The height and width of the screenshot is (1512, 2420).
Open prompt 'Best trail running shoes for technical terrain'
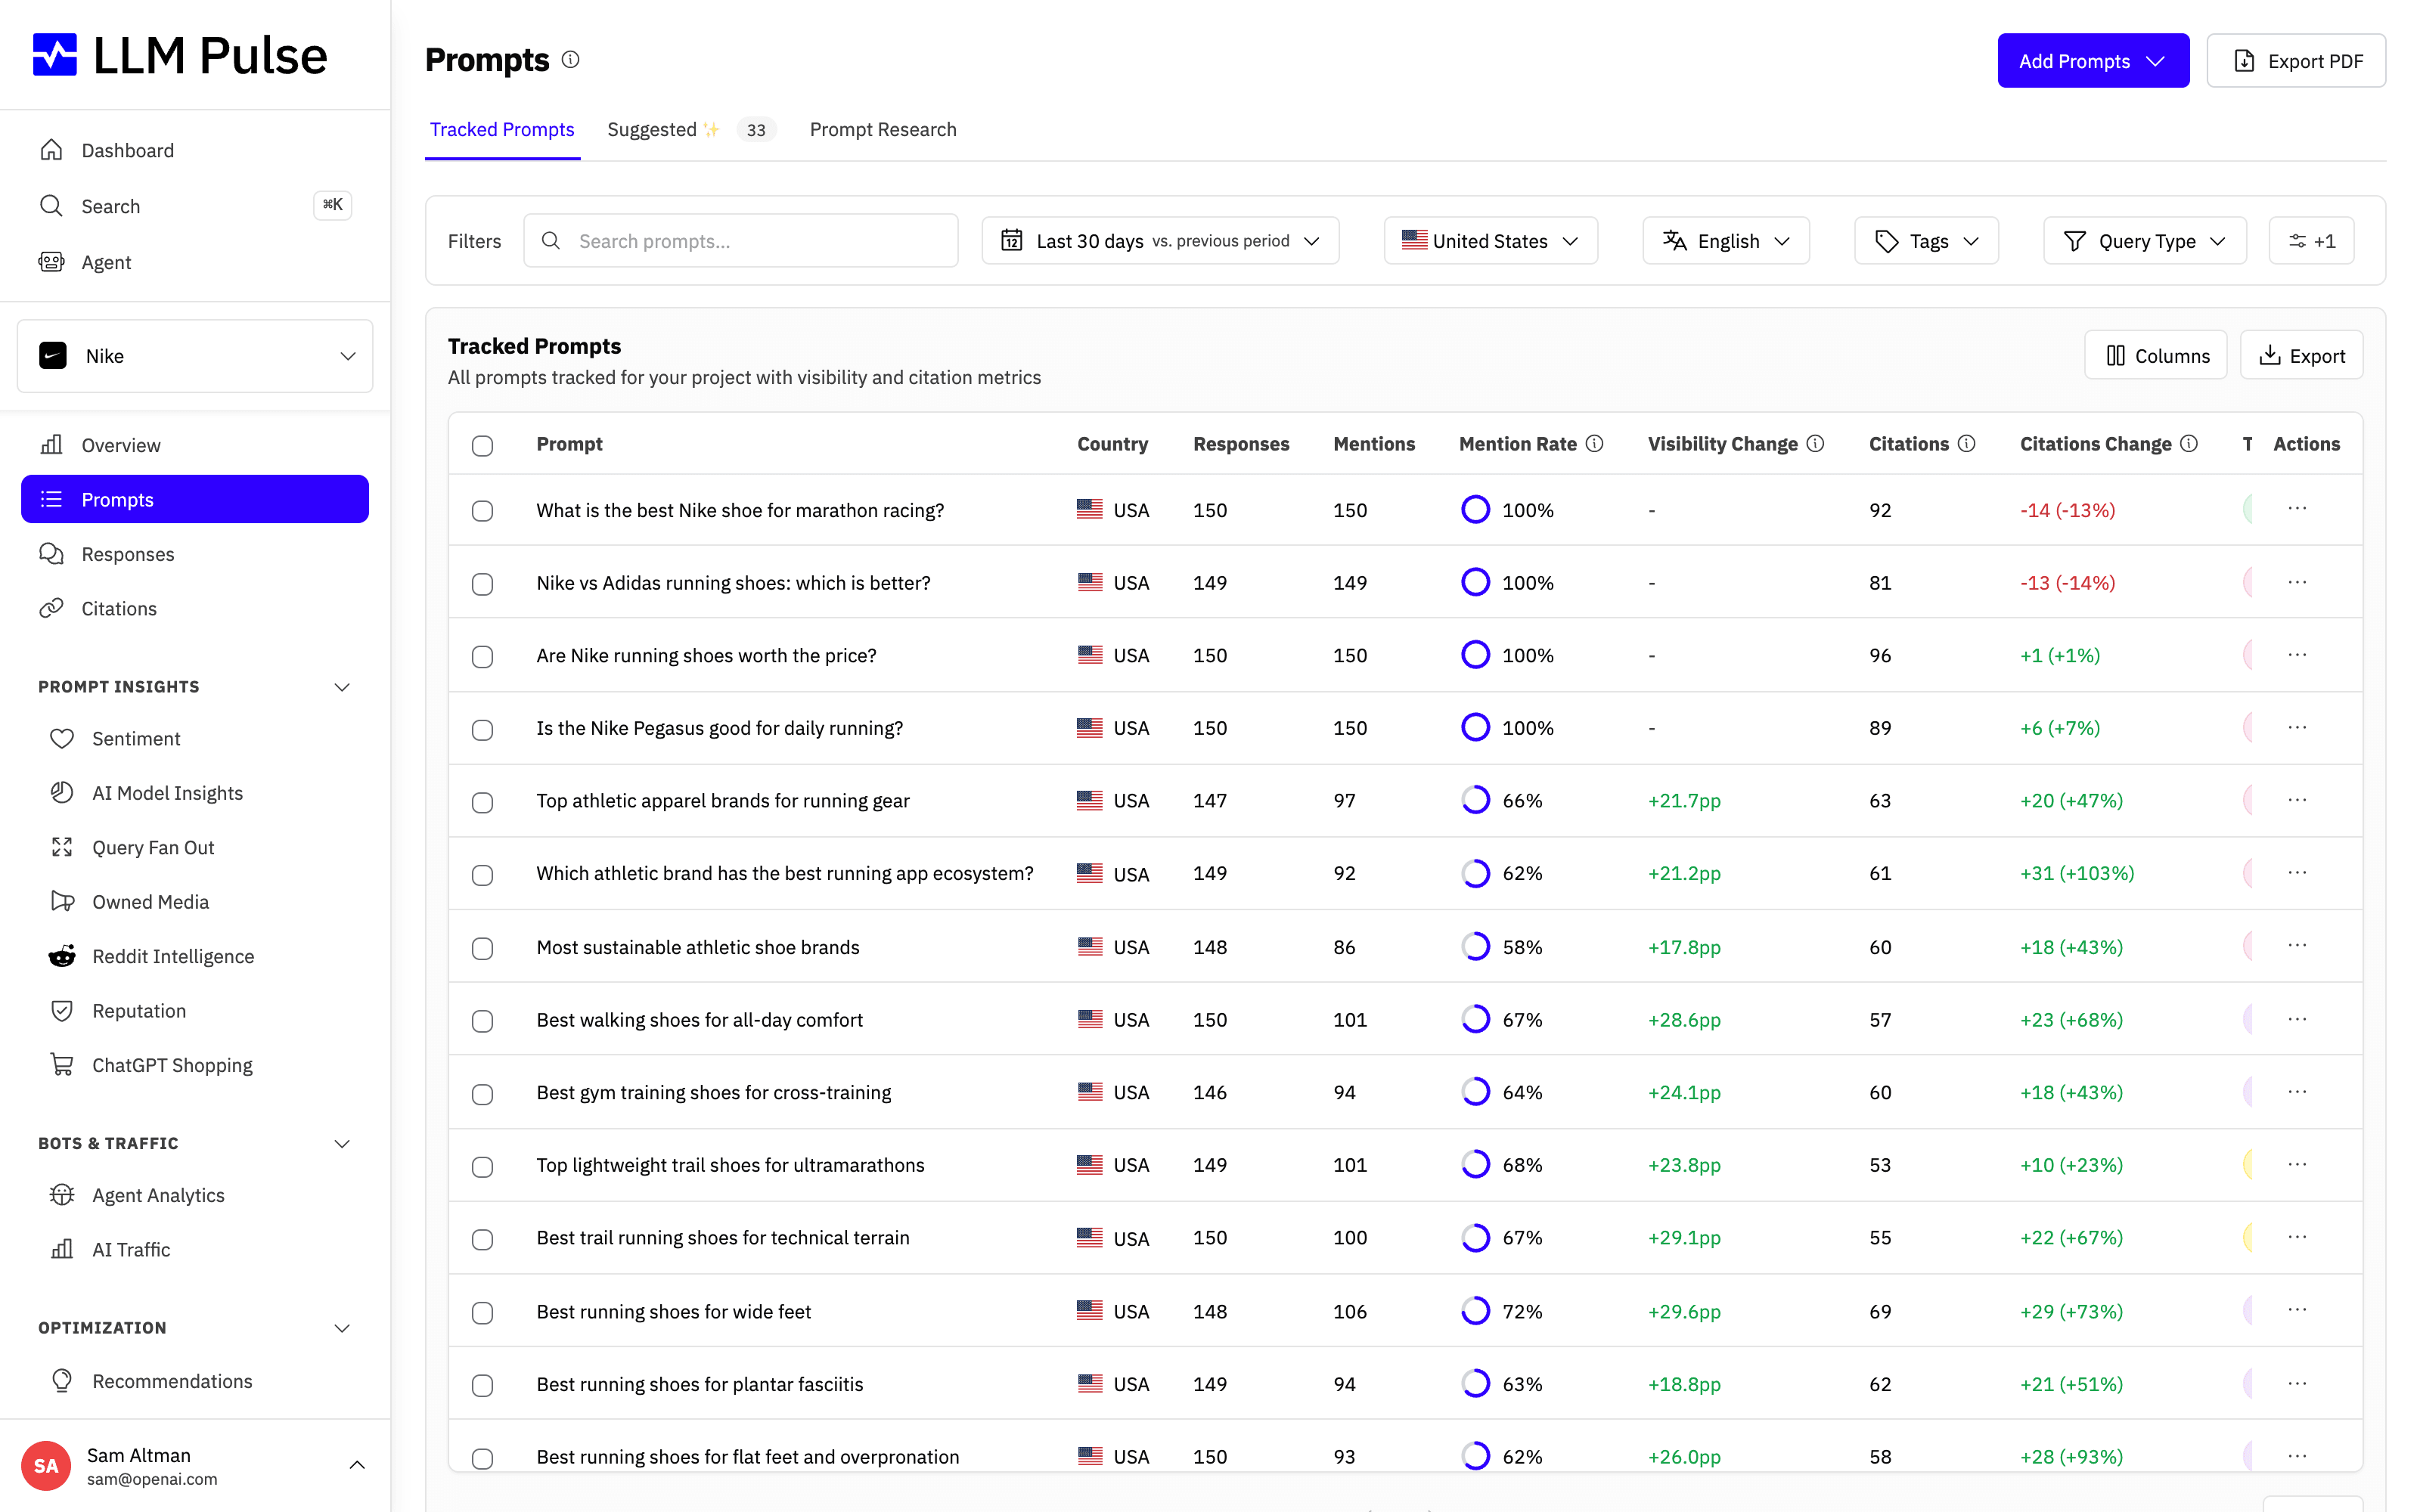(723, 1238)
